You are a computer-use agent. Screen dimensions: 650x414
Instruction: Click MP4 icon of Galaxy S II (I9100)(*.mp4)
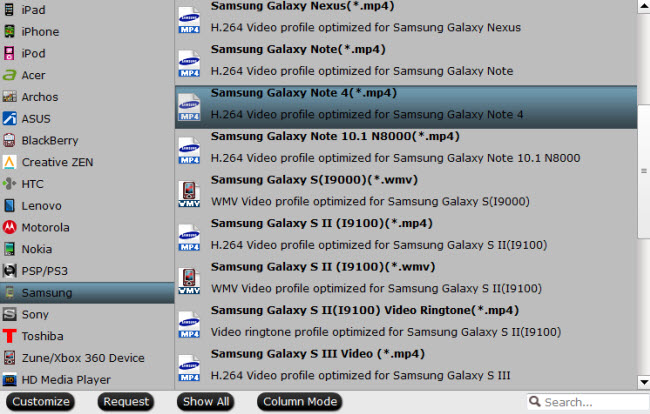pyautogui.click(x=189, y=237)
